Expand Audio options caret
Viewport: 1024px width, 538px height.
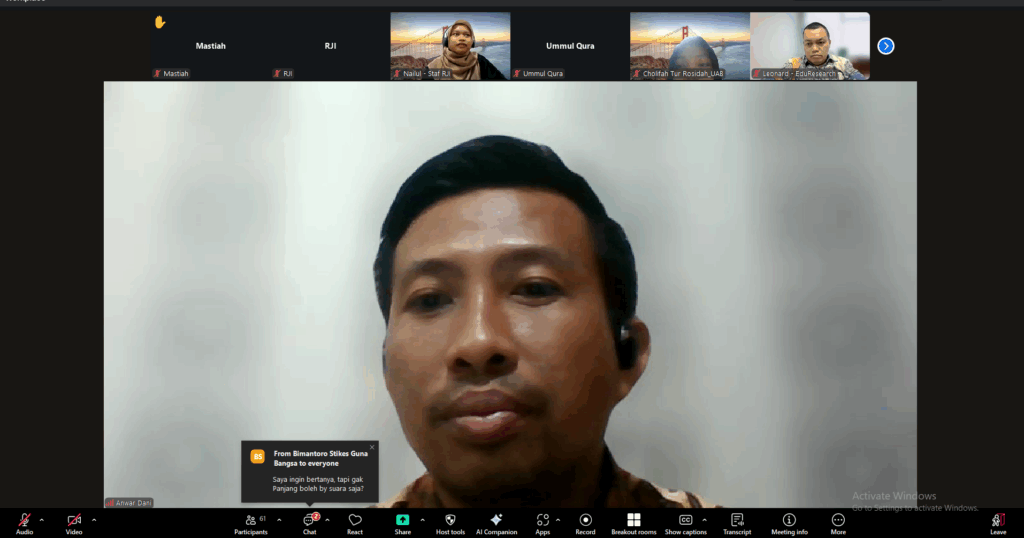pos(42,520)
